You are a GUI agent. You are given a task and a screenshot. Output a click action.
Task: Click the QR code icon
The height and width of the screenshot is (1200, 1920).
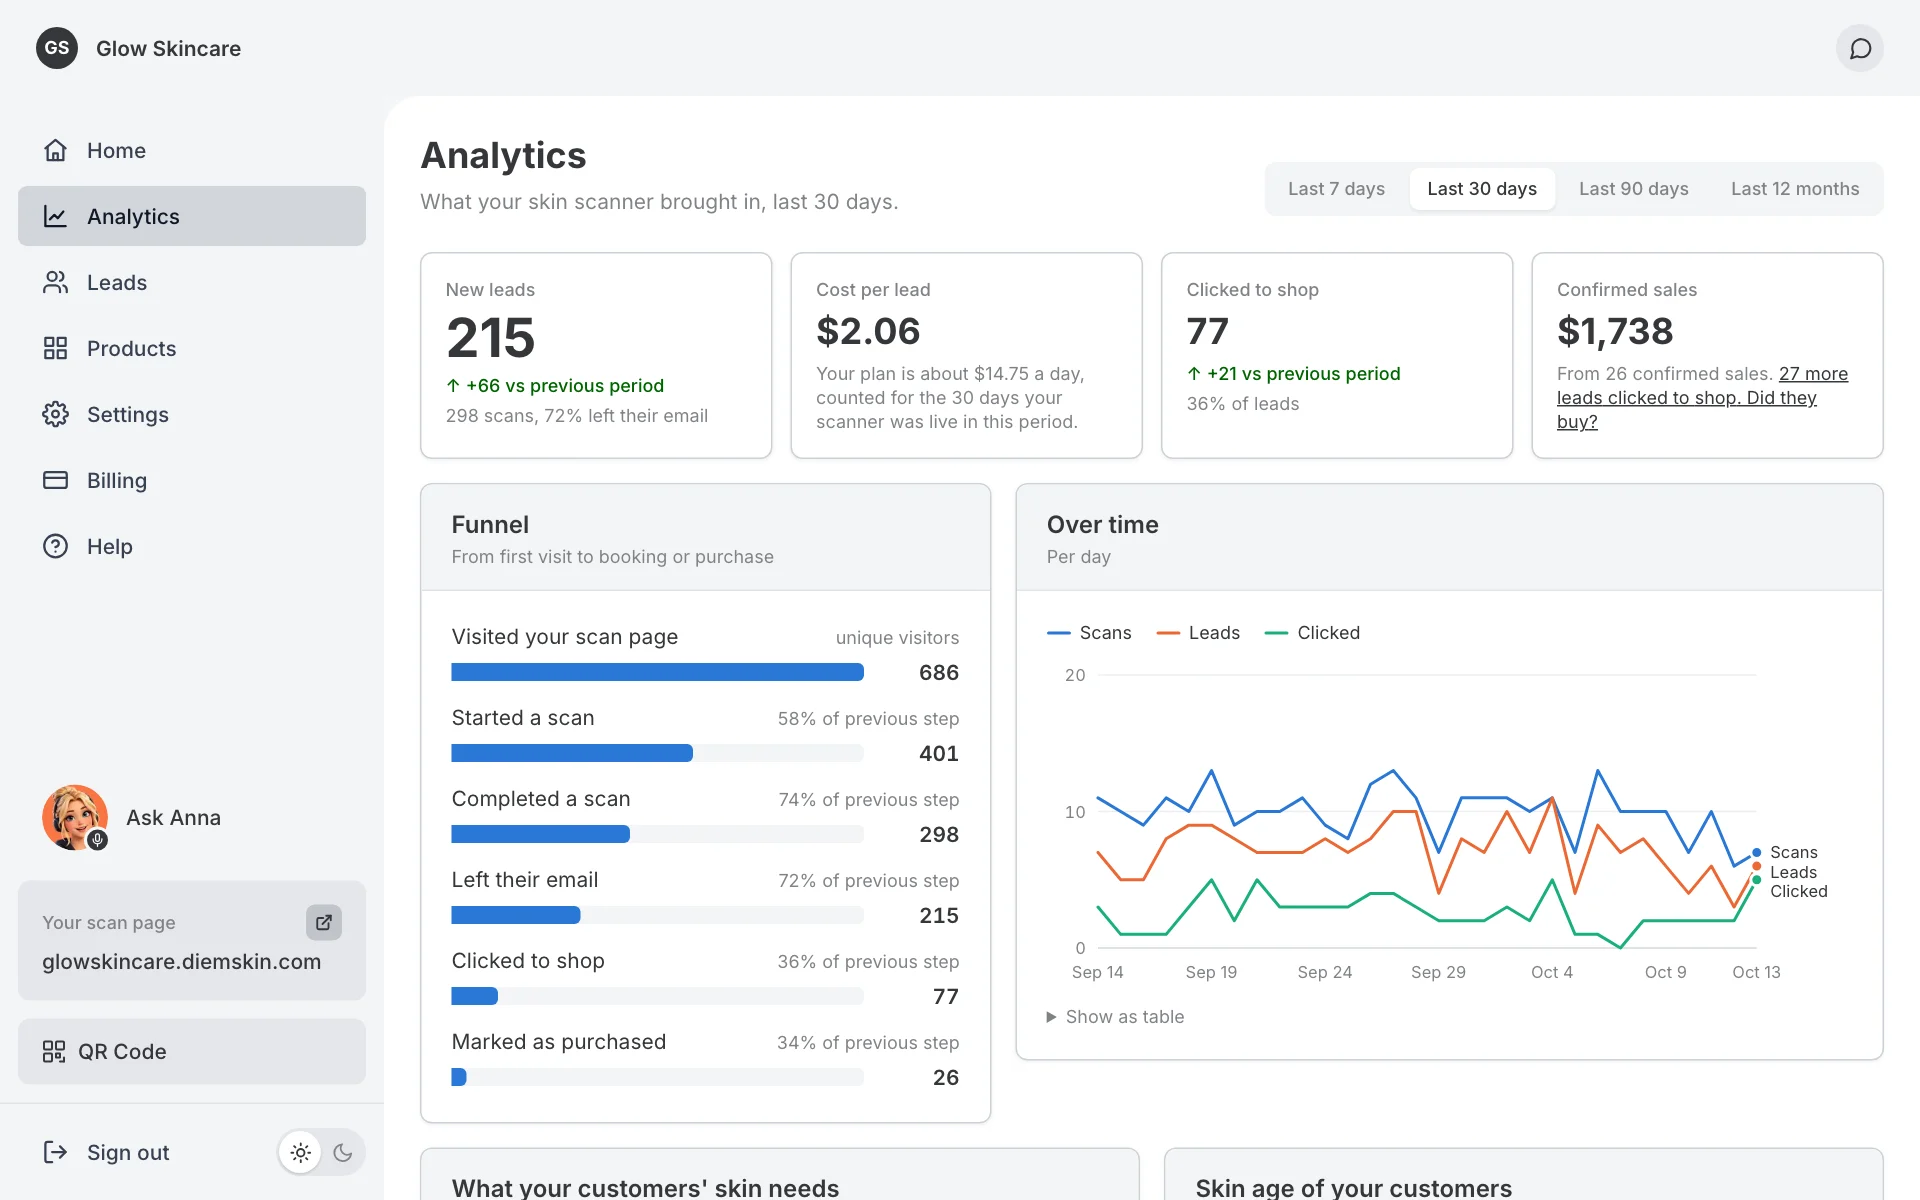tap(54, 1051)
